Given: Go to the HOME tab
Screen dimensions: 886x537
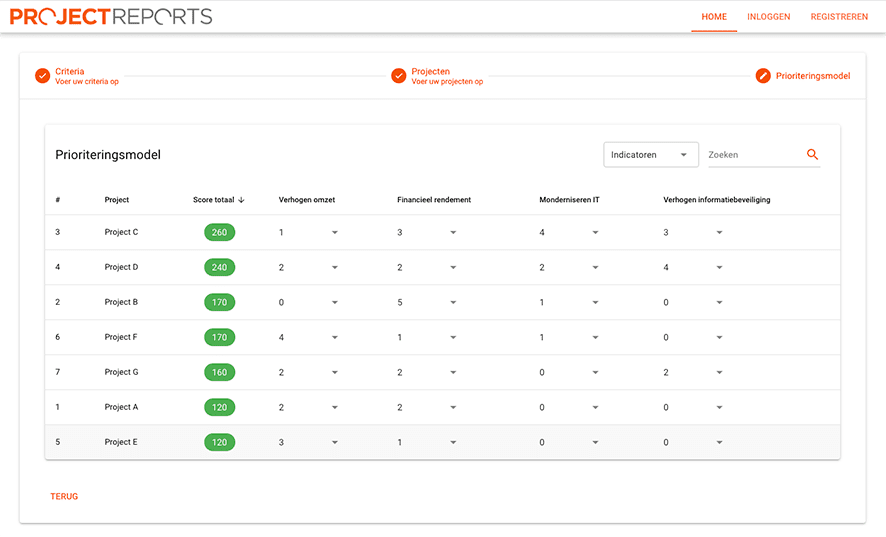Looking at the screenshot, I should coord(714,17).
